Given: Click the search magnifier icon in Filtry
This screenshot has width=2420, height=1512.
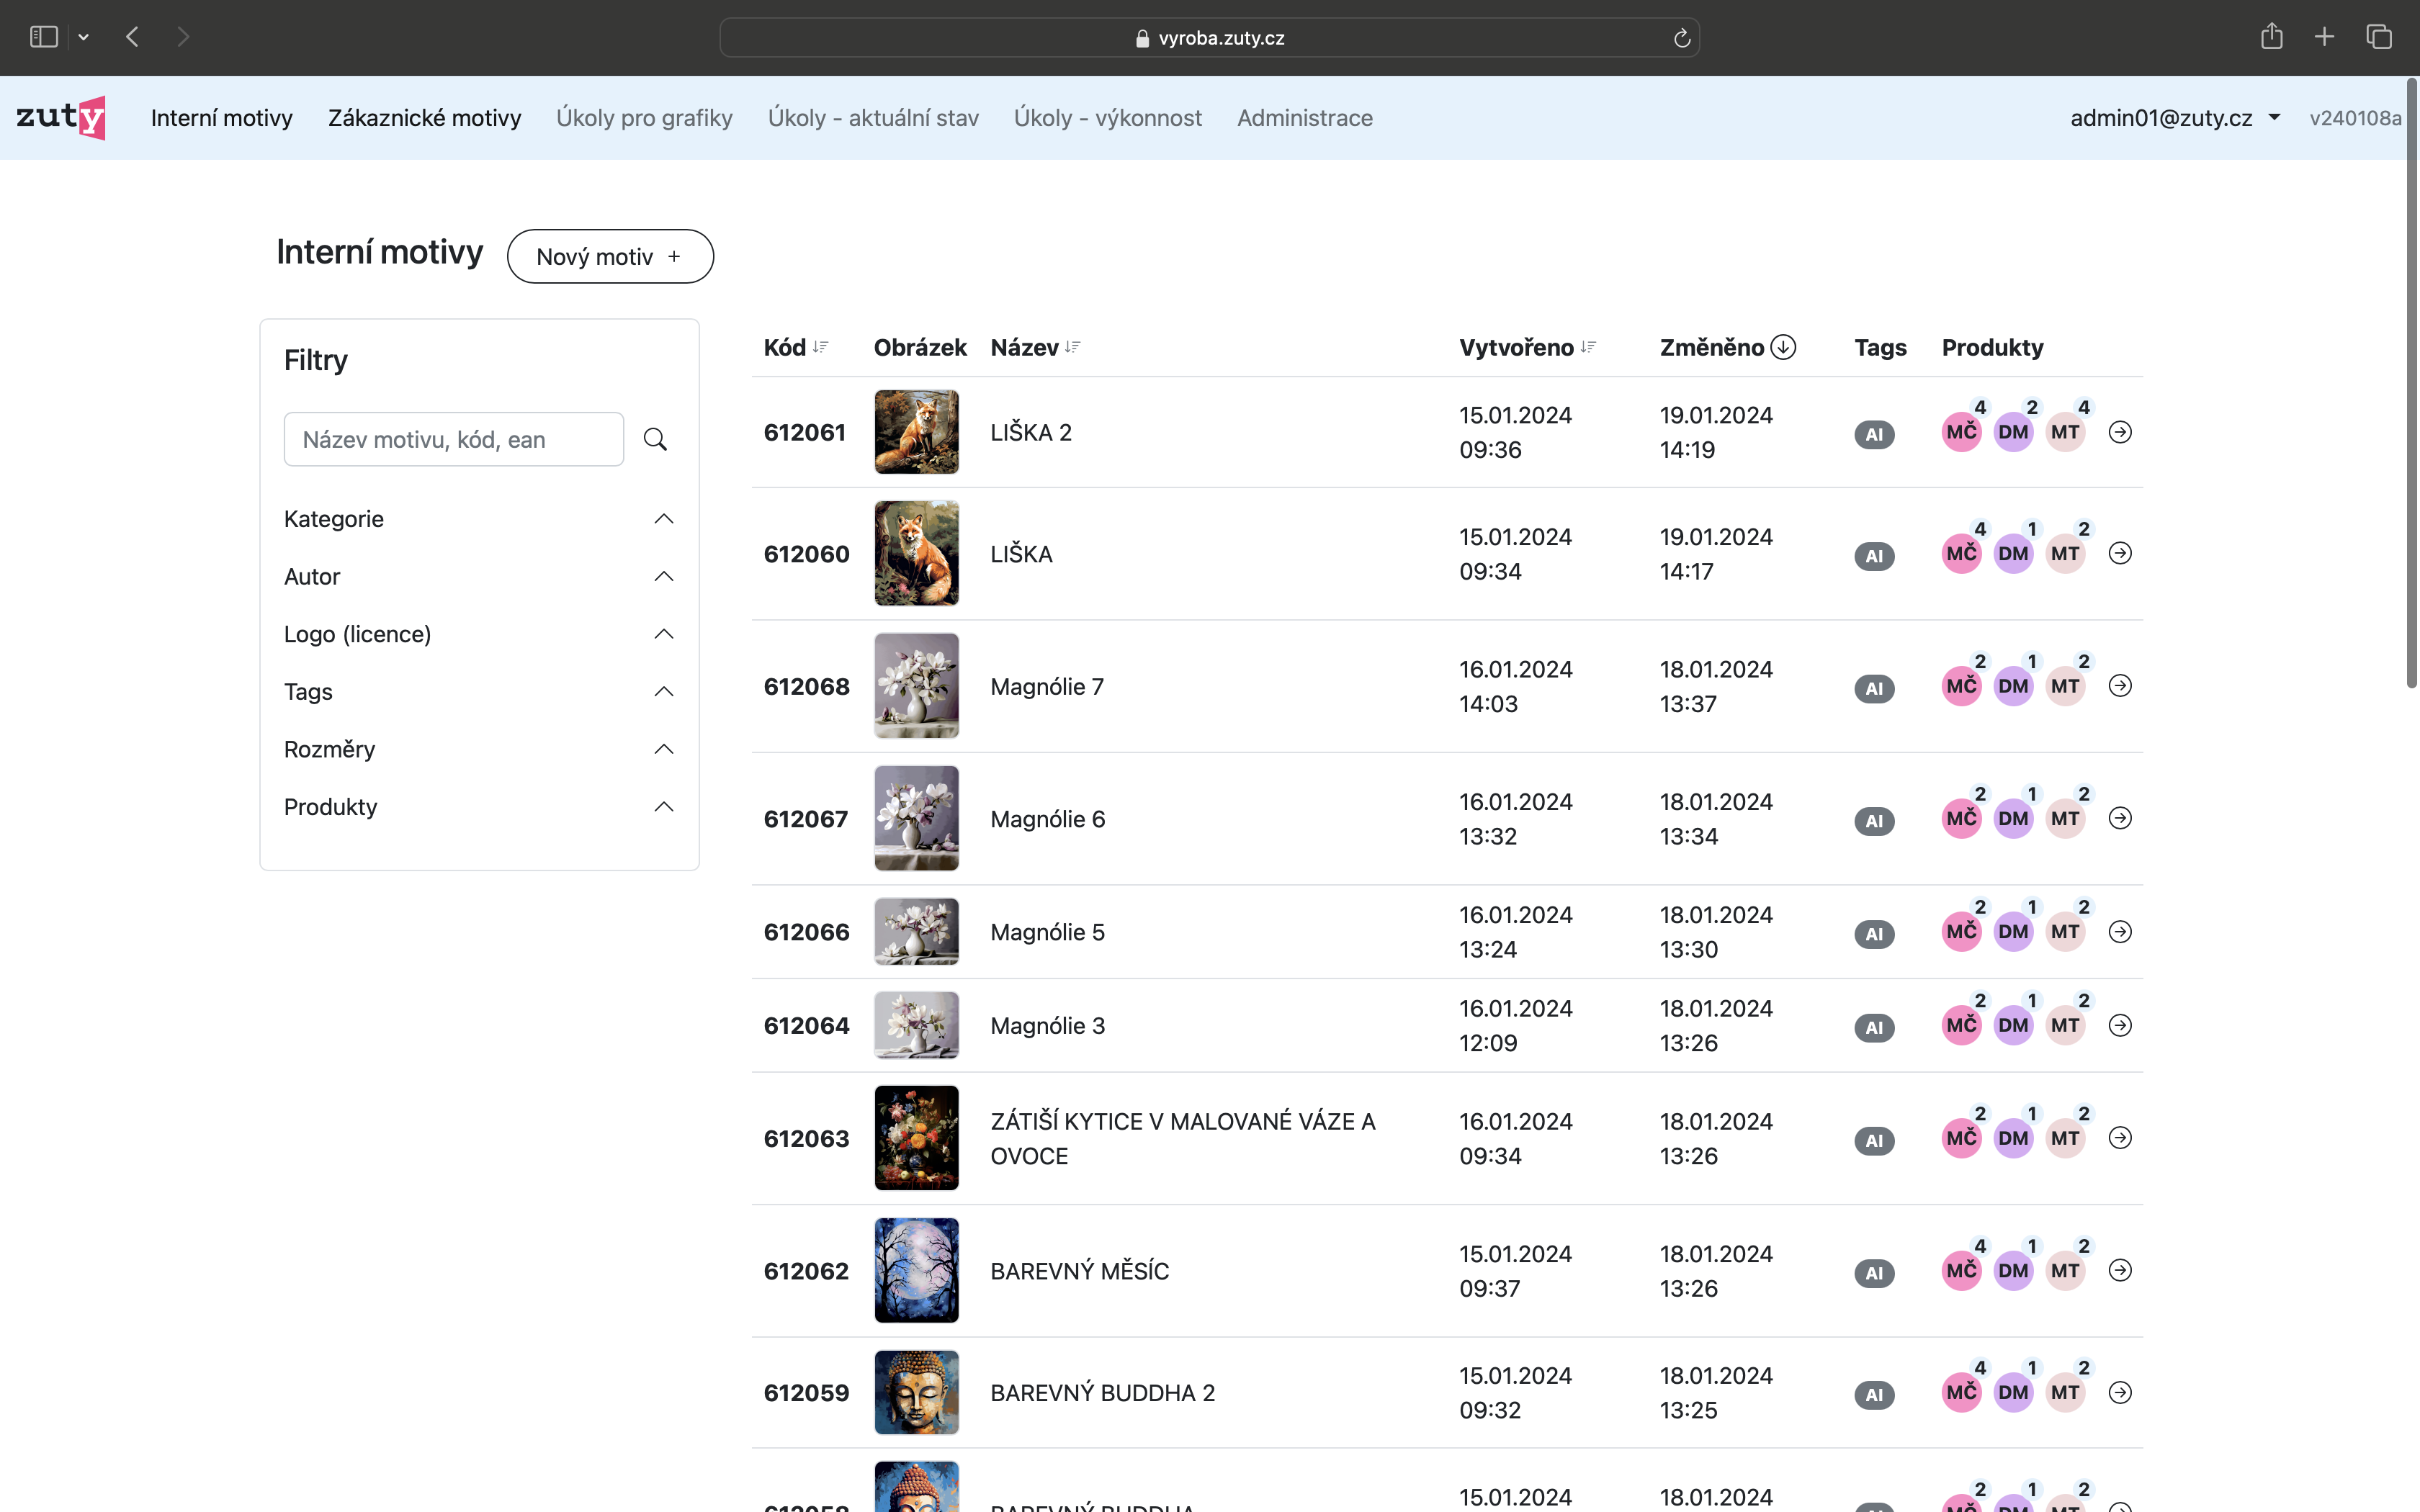Looking at the screenshot, I should 655,439.
